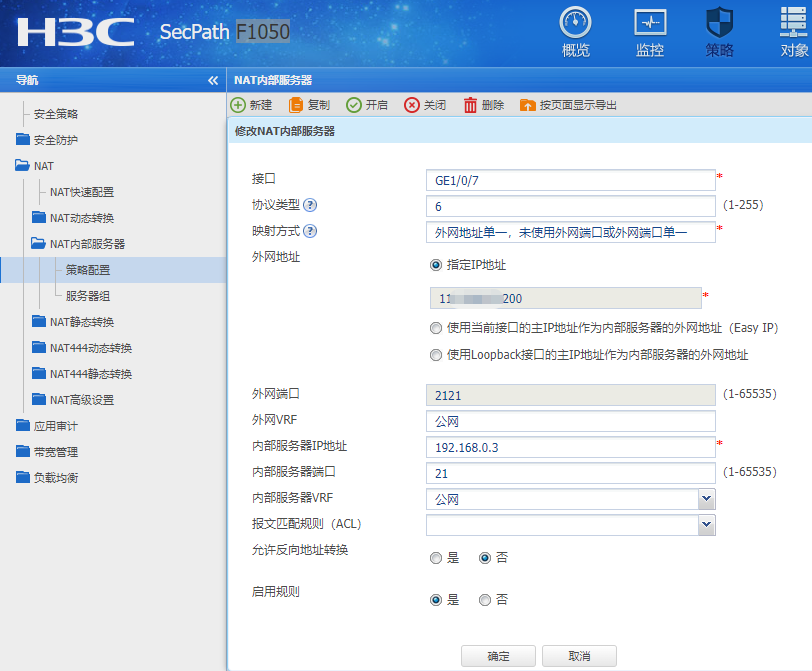Set 启用规则 to 否
812x671 pixels.
pyautogui.click(x=485, y=600)
